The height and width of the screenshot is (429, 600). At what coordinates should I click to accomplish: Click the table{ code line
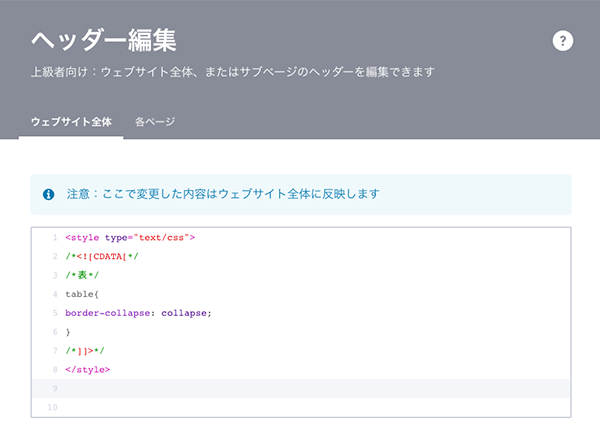tap(82, 294)
